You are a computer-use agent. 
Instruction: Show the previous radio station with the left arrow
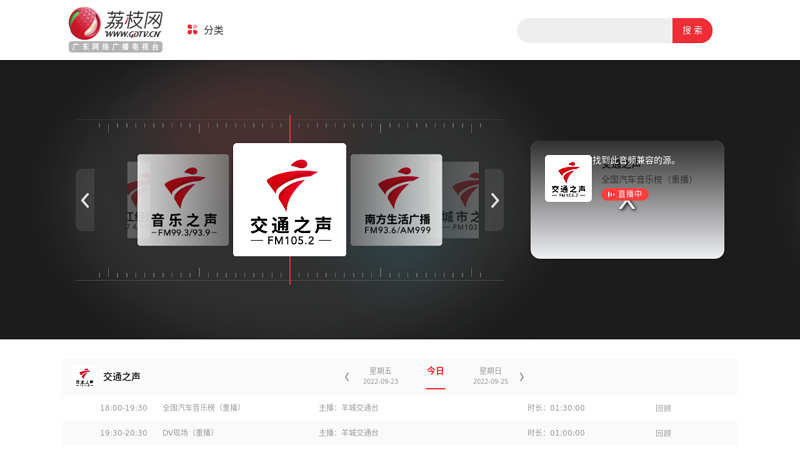pyautogui.click(x=85, y=200)
